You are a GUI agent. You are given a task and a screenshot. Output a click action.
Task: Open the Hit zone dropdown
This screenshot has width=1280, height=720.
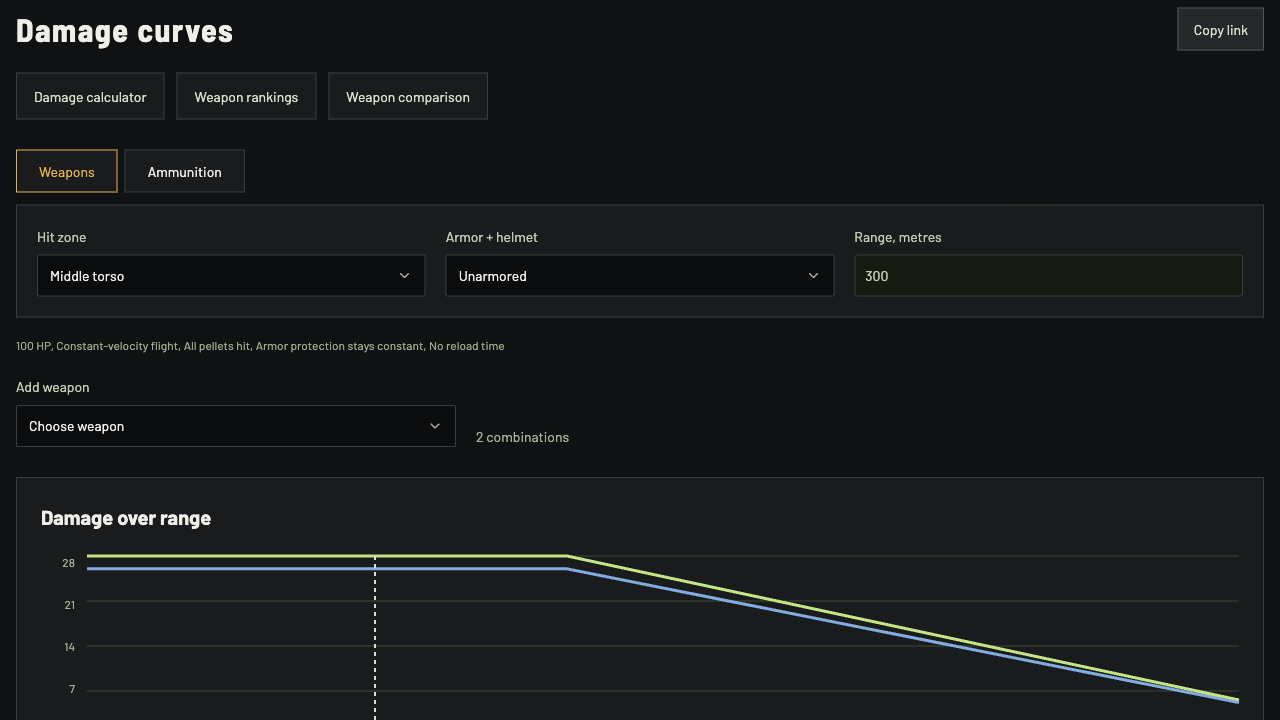231,276
